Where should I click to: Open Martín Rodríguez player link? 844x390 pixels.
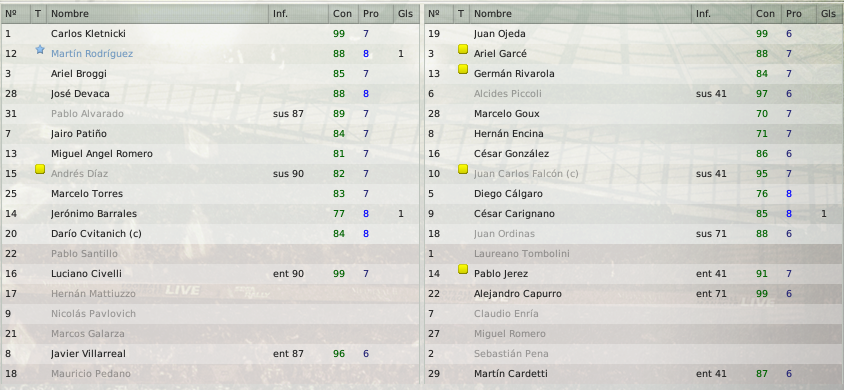92,54
